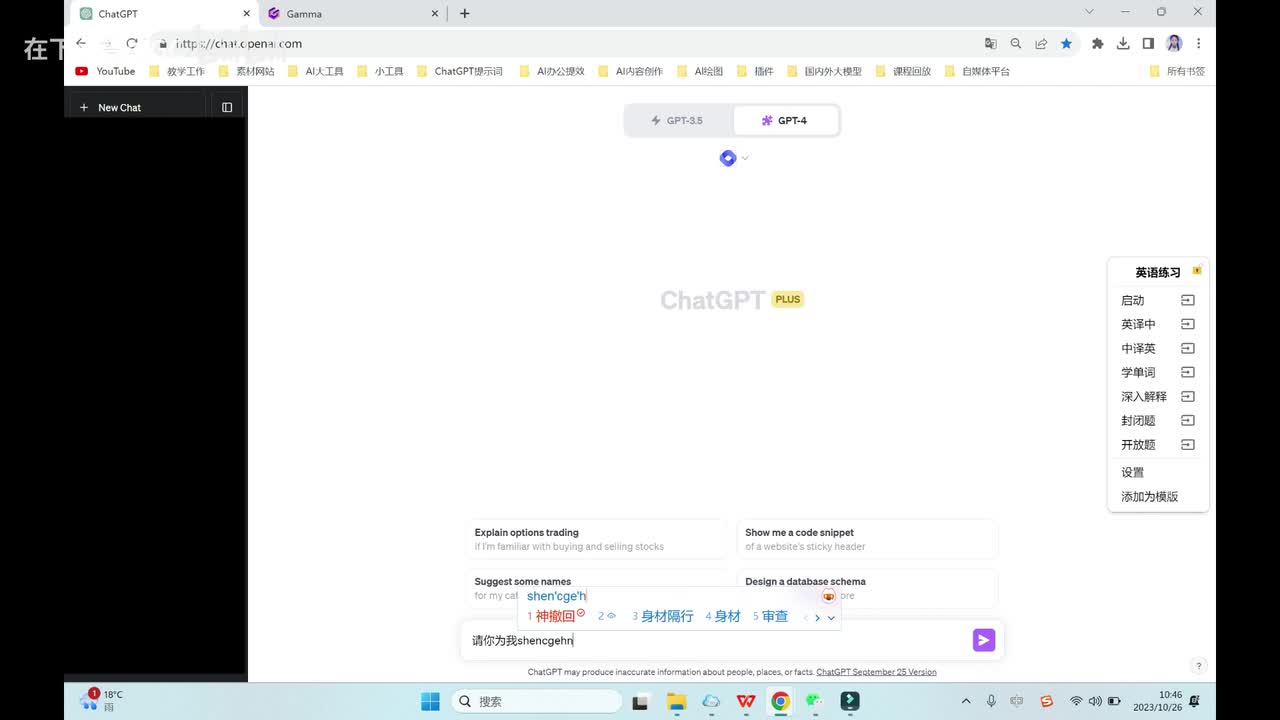Reload the page with refresh icon
Viewport: 1280px width, 720px height.
[x=131, y=43]
